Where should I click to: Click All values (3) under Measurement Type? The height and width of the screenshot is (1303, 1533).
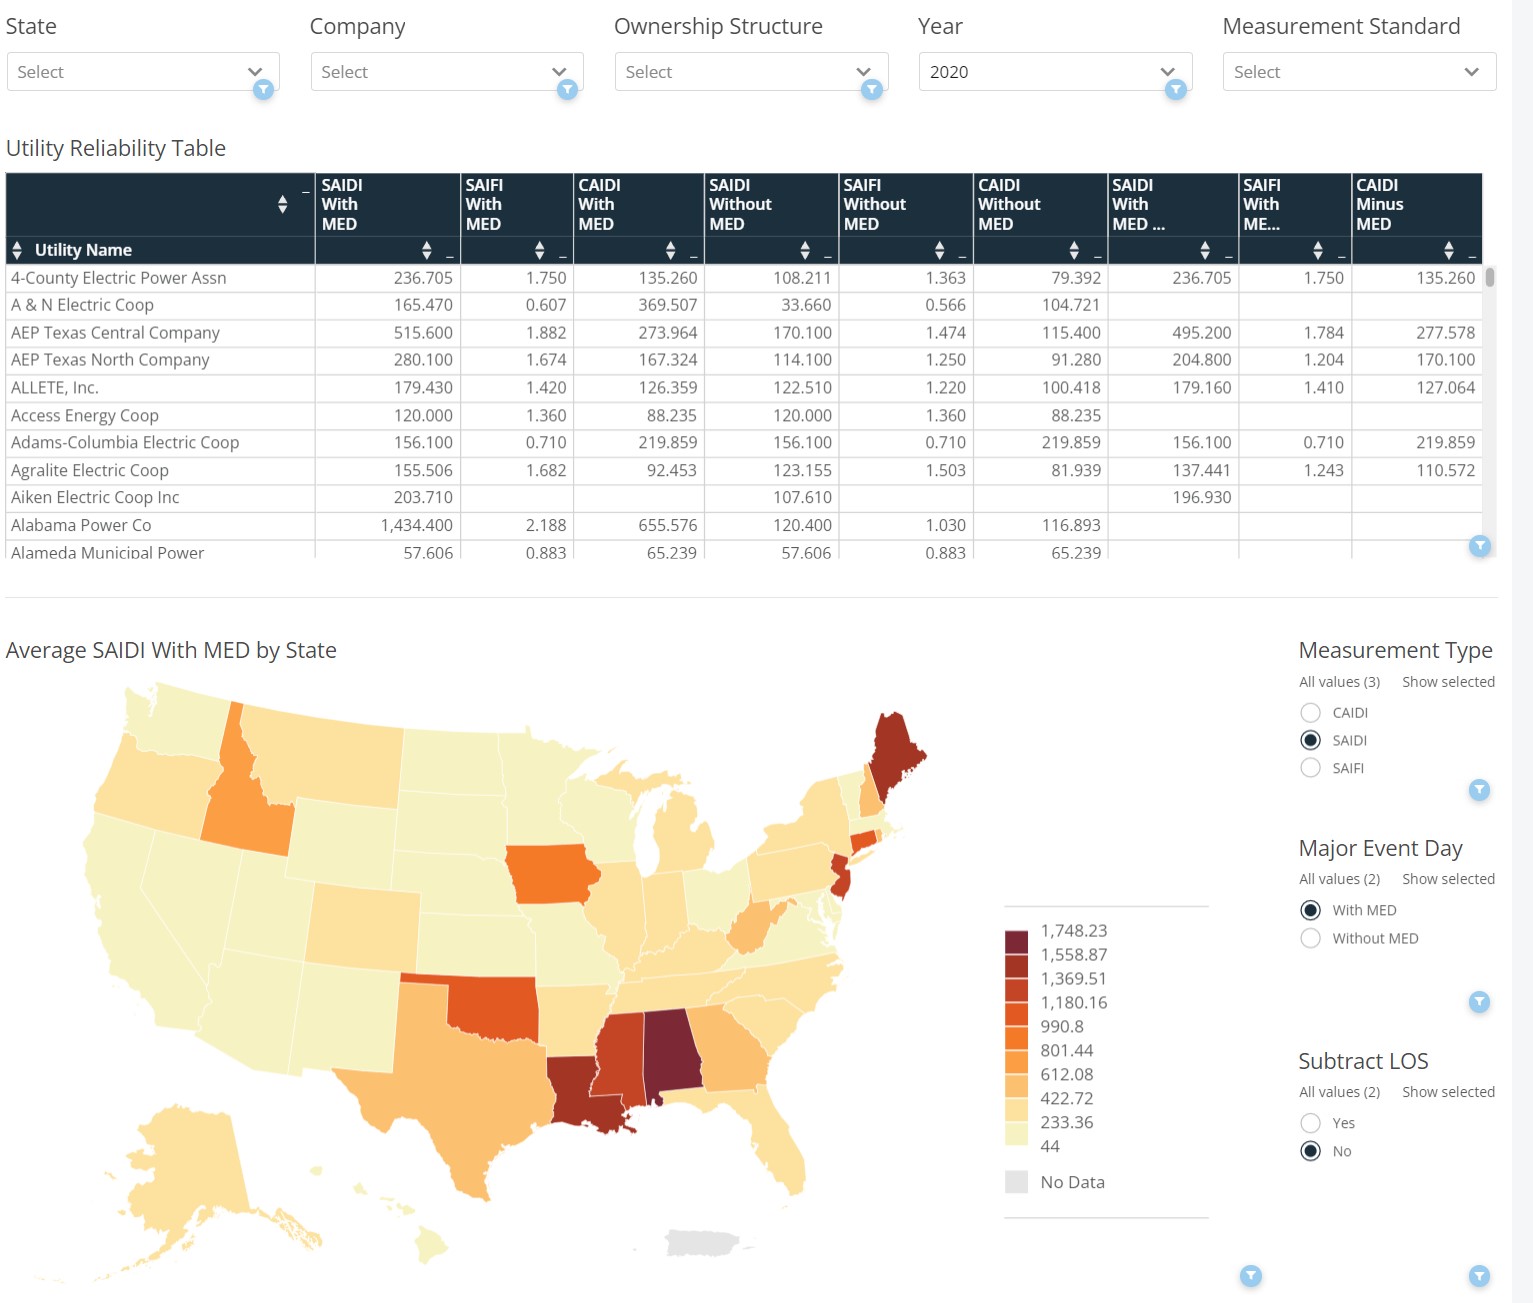click(1339, 682)
